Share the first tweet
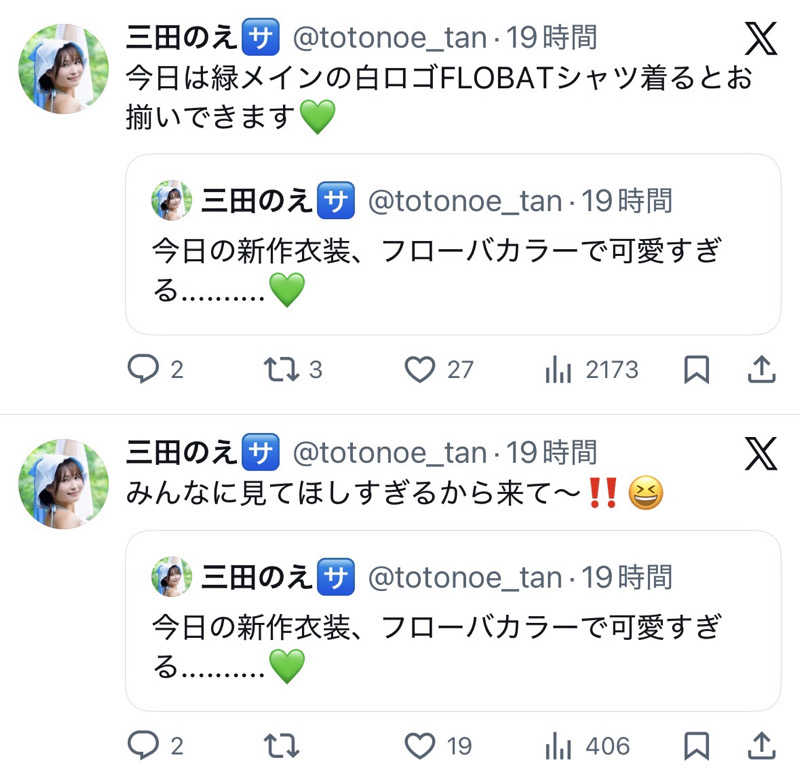Screen dimensions: 800x775 [x=762, y=369]
